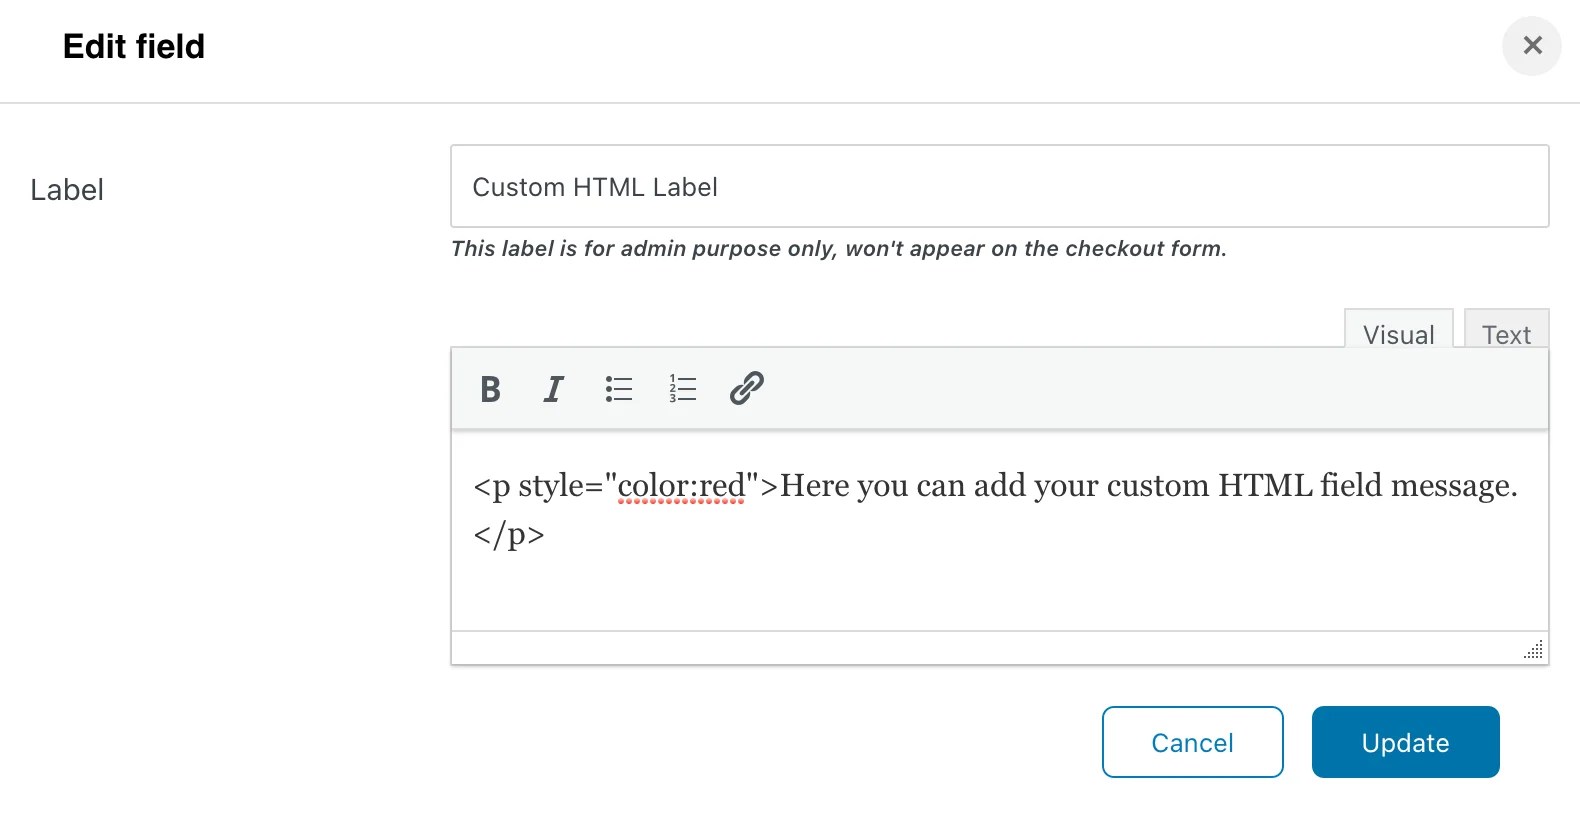Focus the Custom HTML Label input field
This screenshot has width=1580, height=820.
point(999,187)
